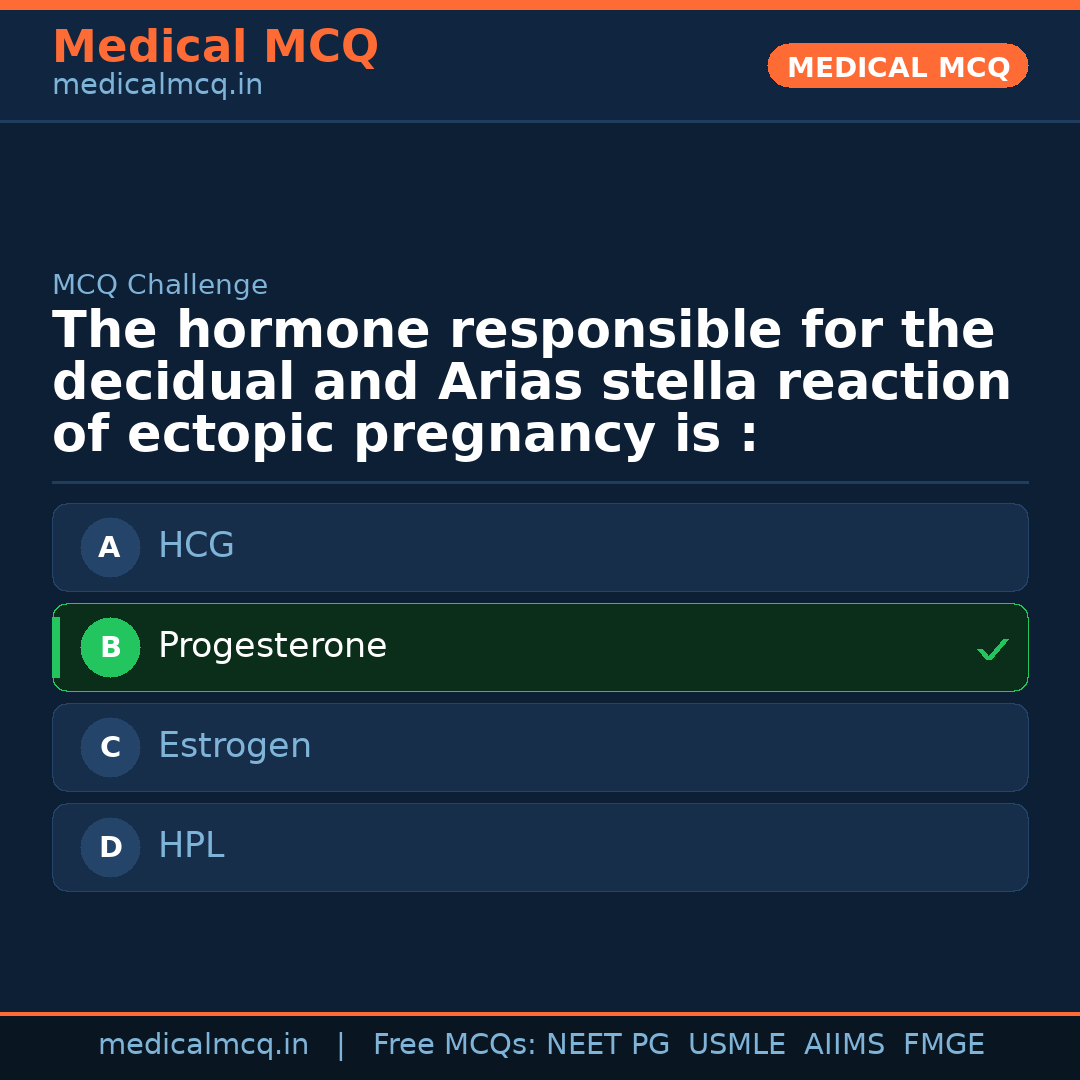Screen dimensions: 1080x1080
Task: Click the D letter circle badge
Action: tap(110, 847)
